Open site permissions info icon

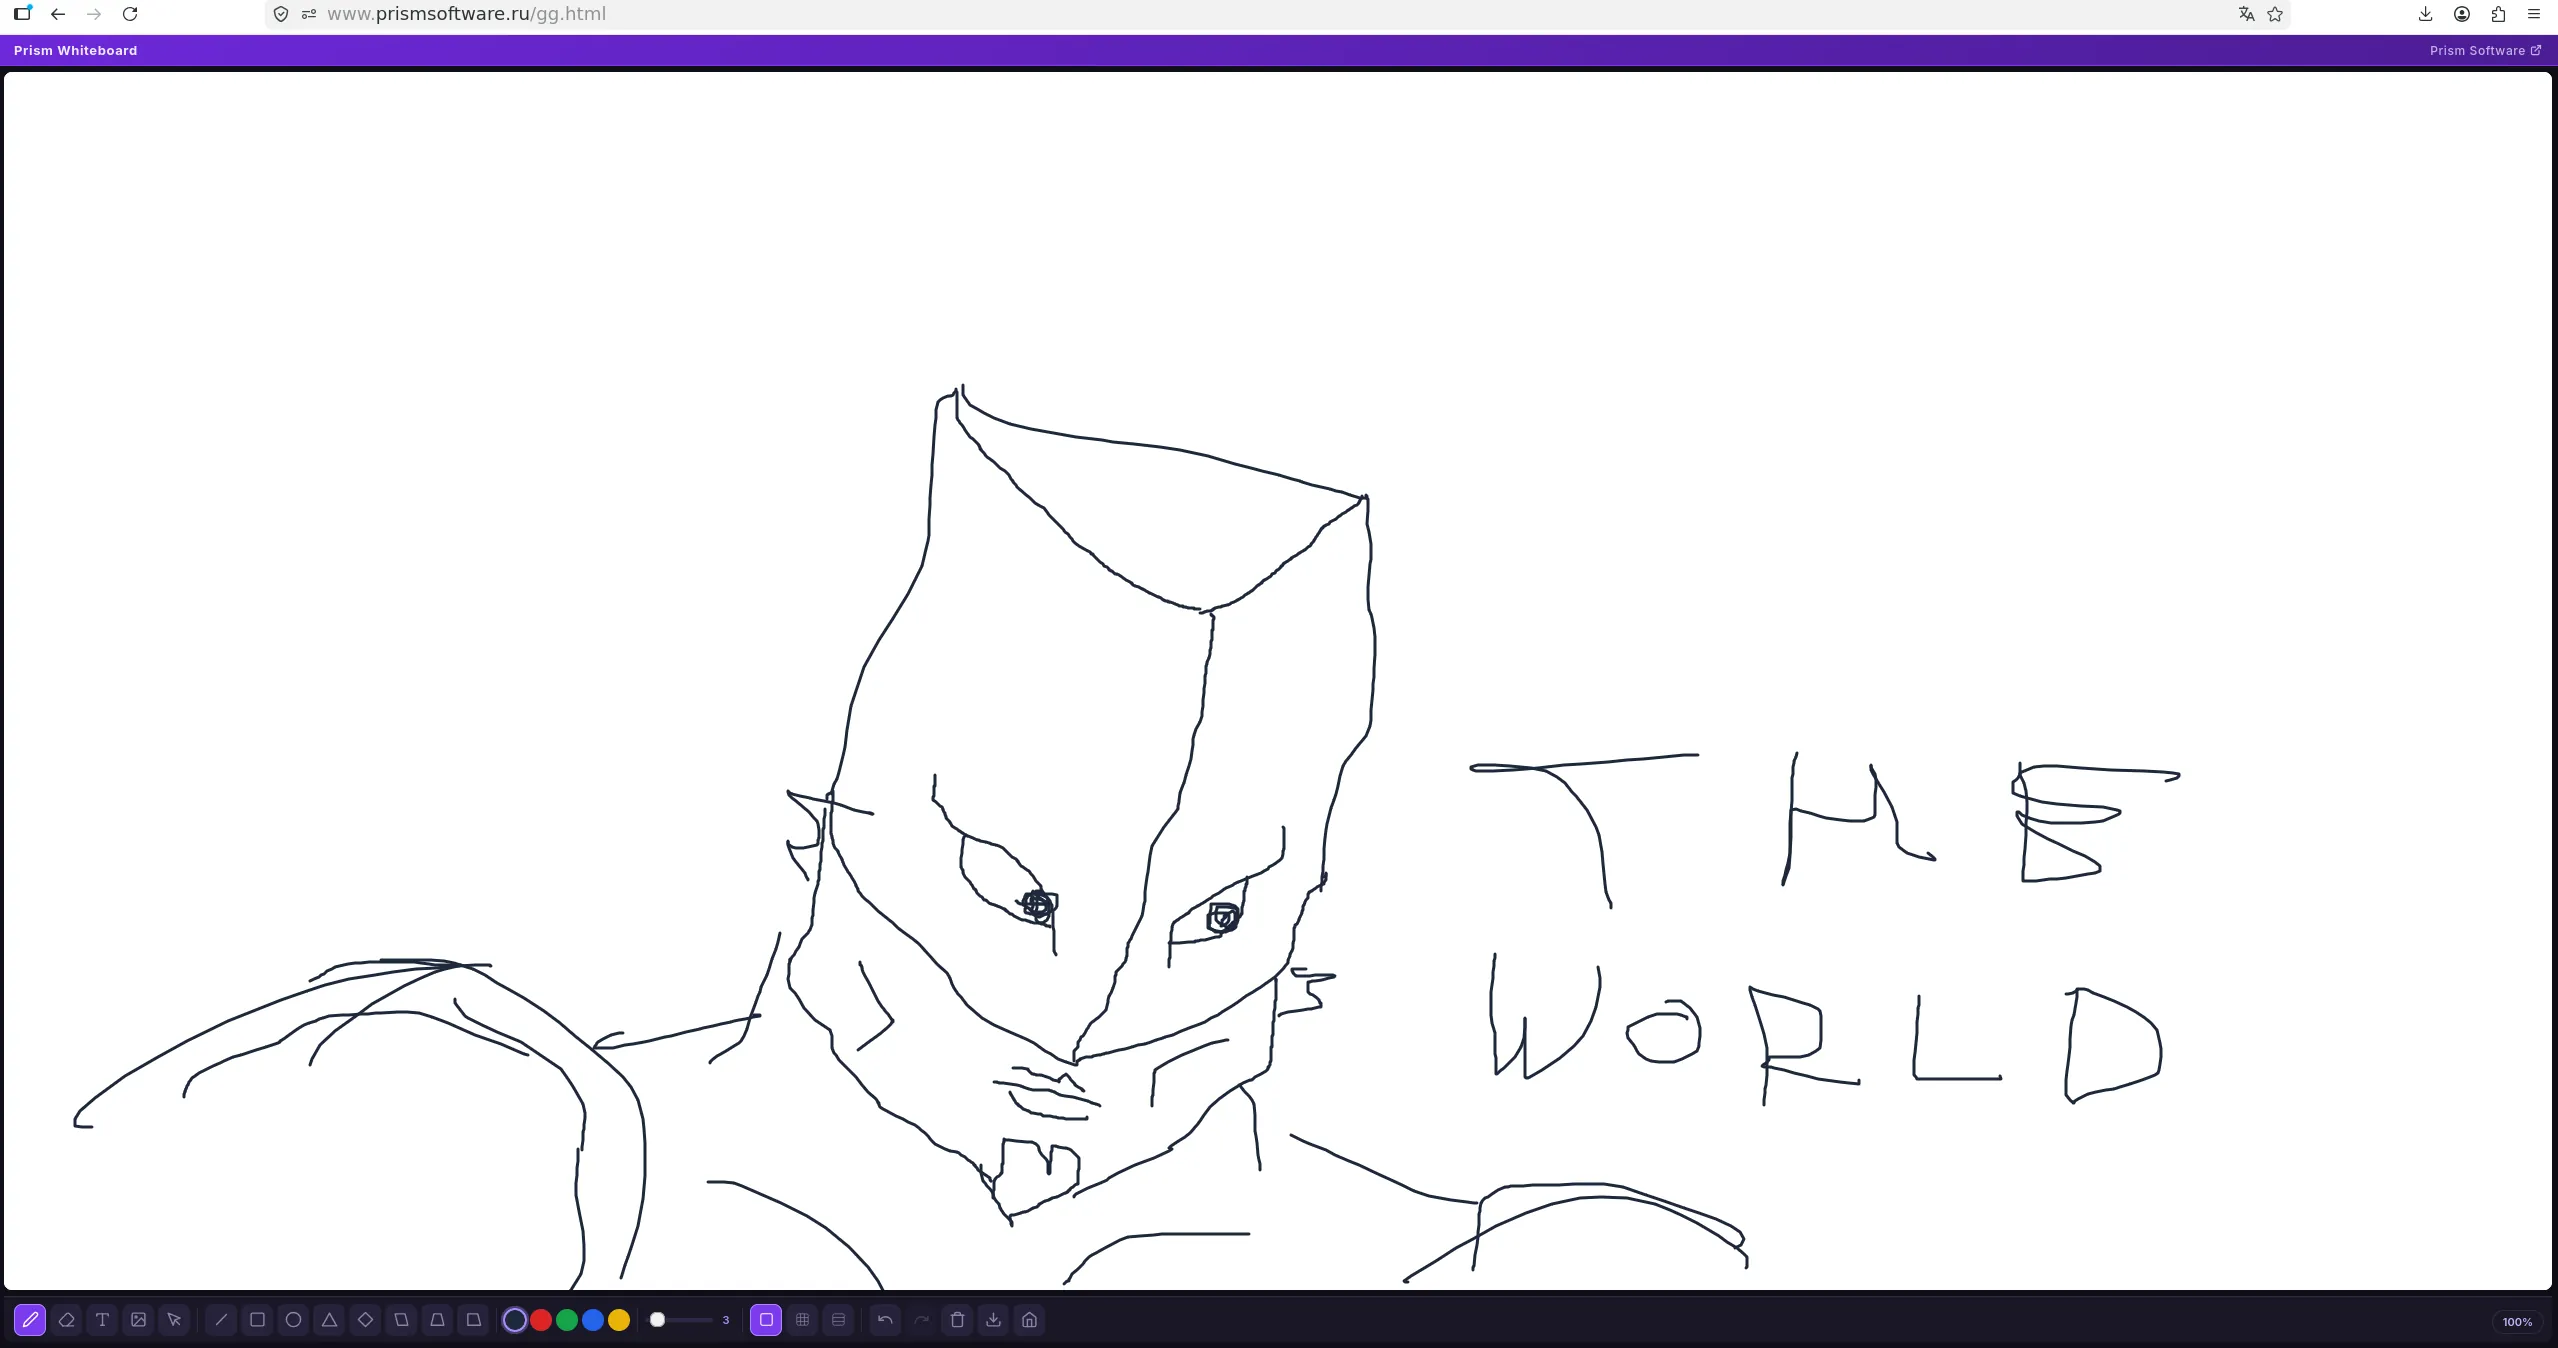(x=309, y=14)
